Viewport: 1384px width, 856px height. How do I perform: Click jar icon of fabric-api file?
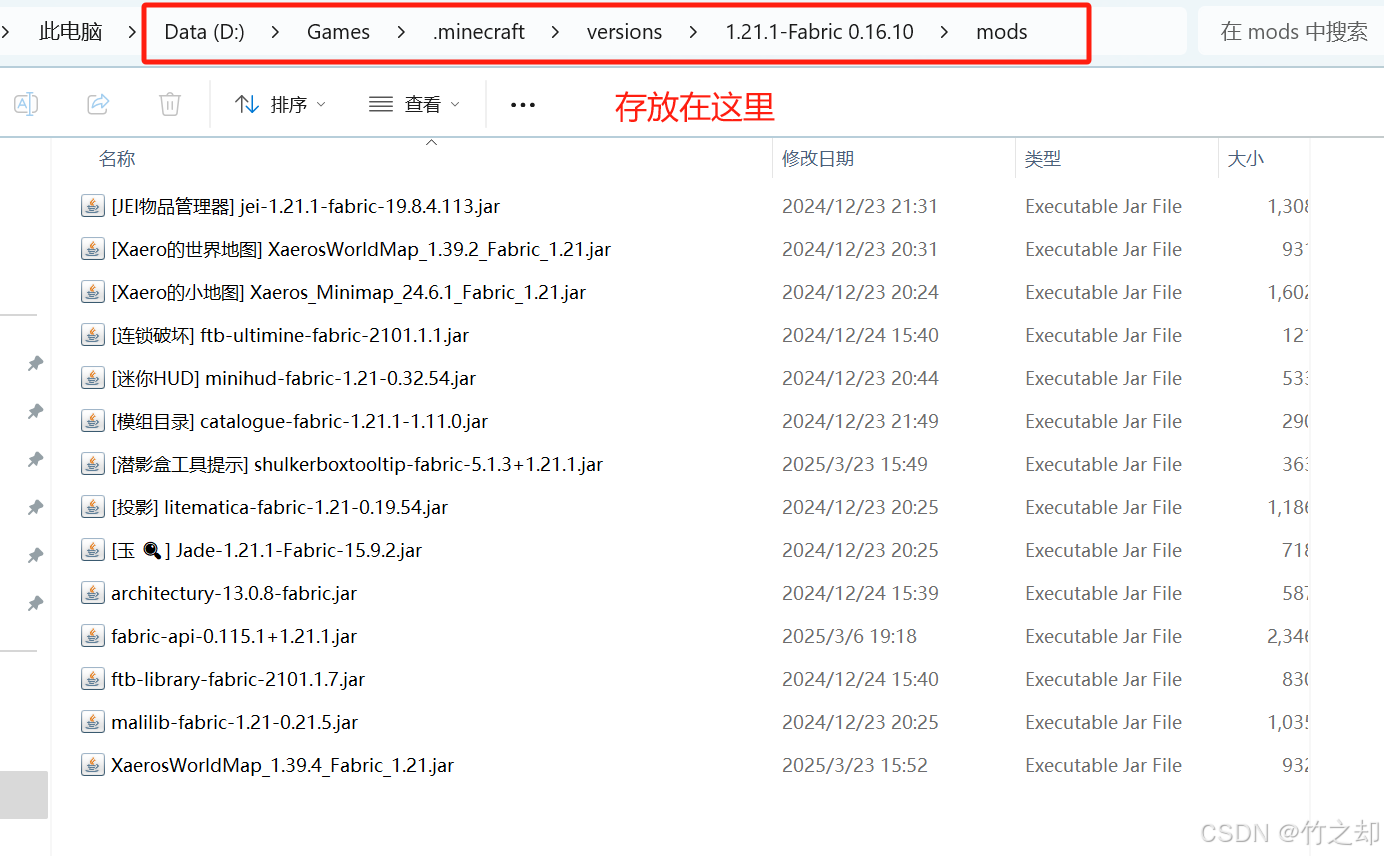click(x=92, y=637)
